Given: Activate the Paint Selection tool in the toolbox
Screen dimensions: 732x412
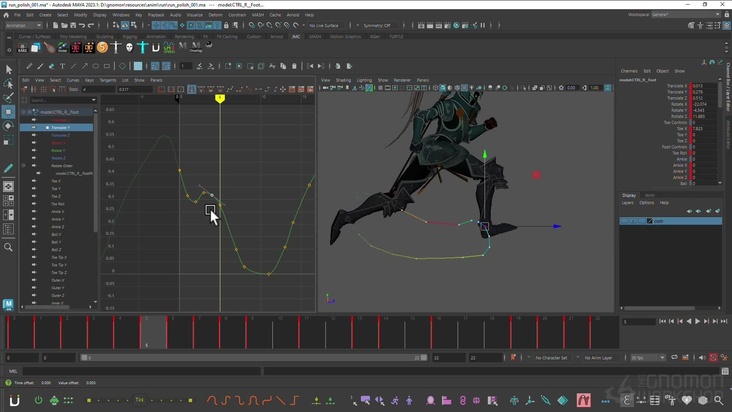Looking at the screenshot, I should click(9, 97).
